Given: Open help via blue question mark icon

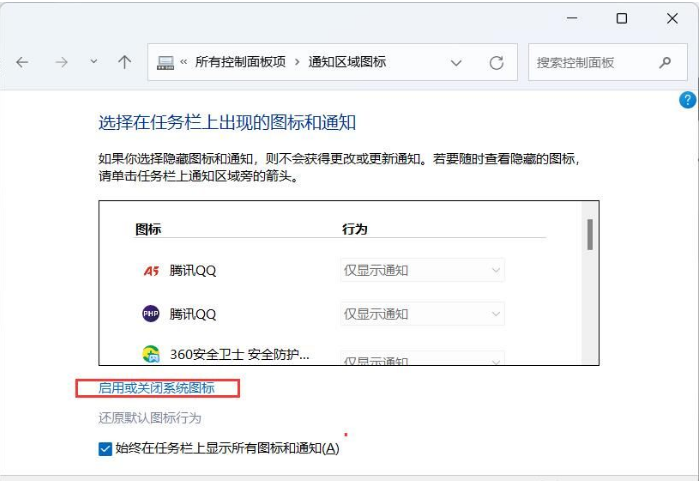Looking at the screenshot, I should (x=687, y=100).
